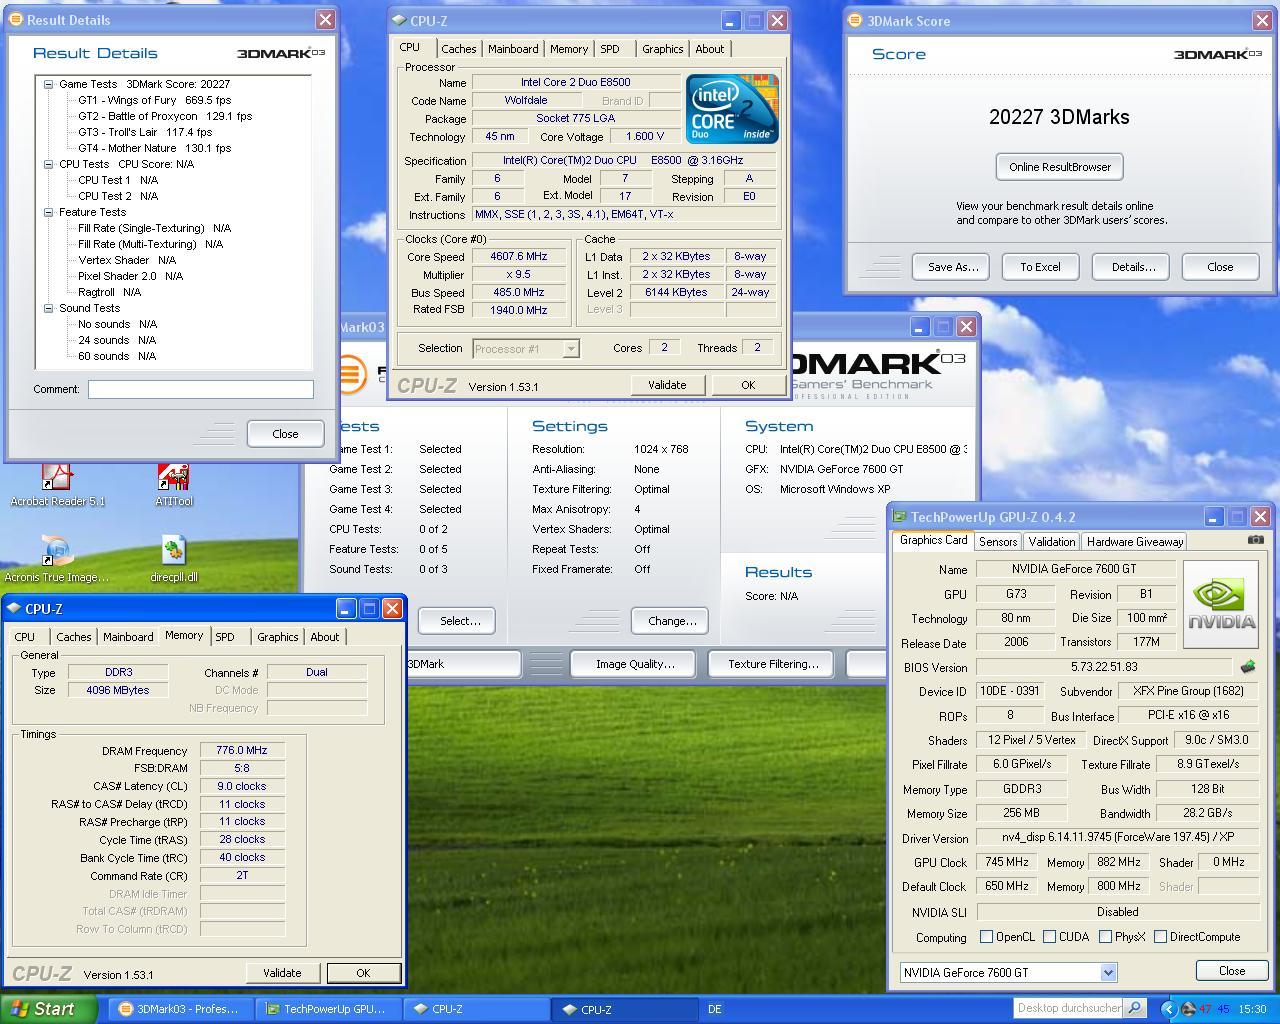Image resolution: width=1280 pixels, height=1024 pixels.
Task: Click the Save As... button
Action: click(951, 267)
